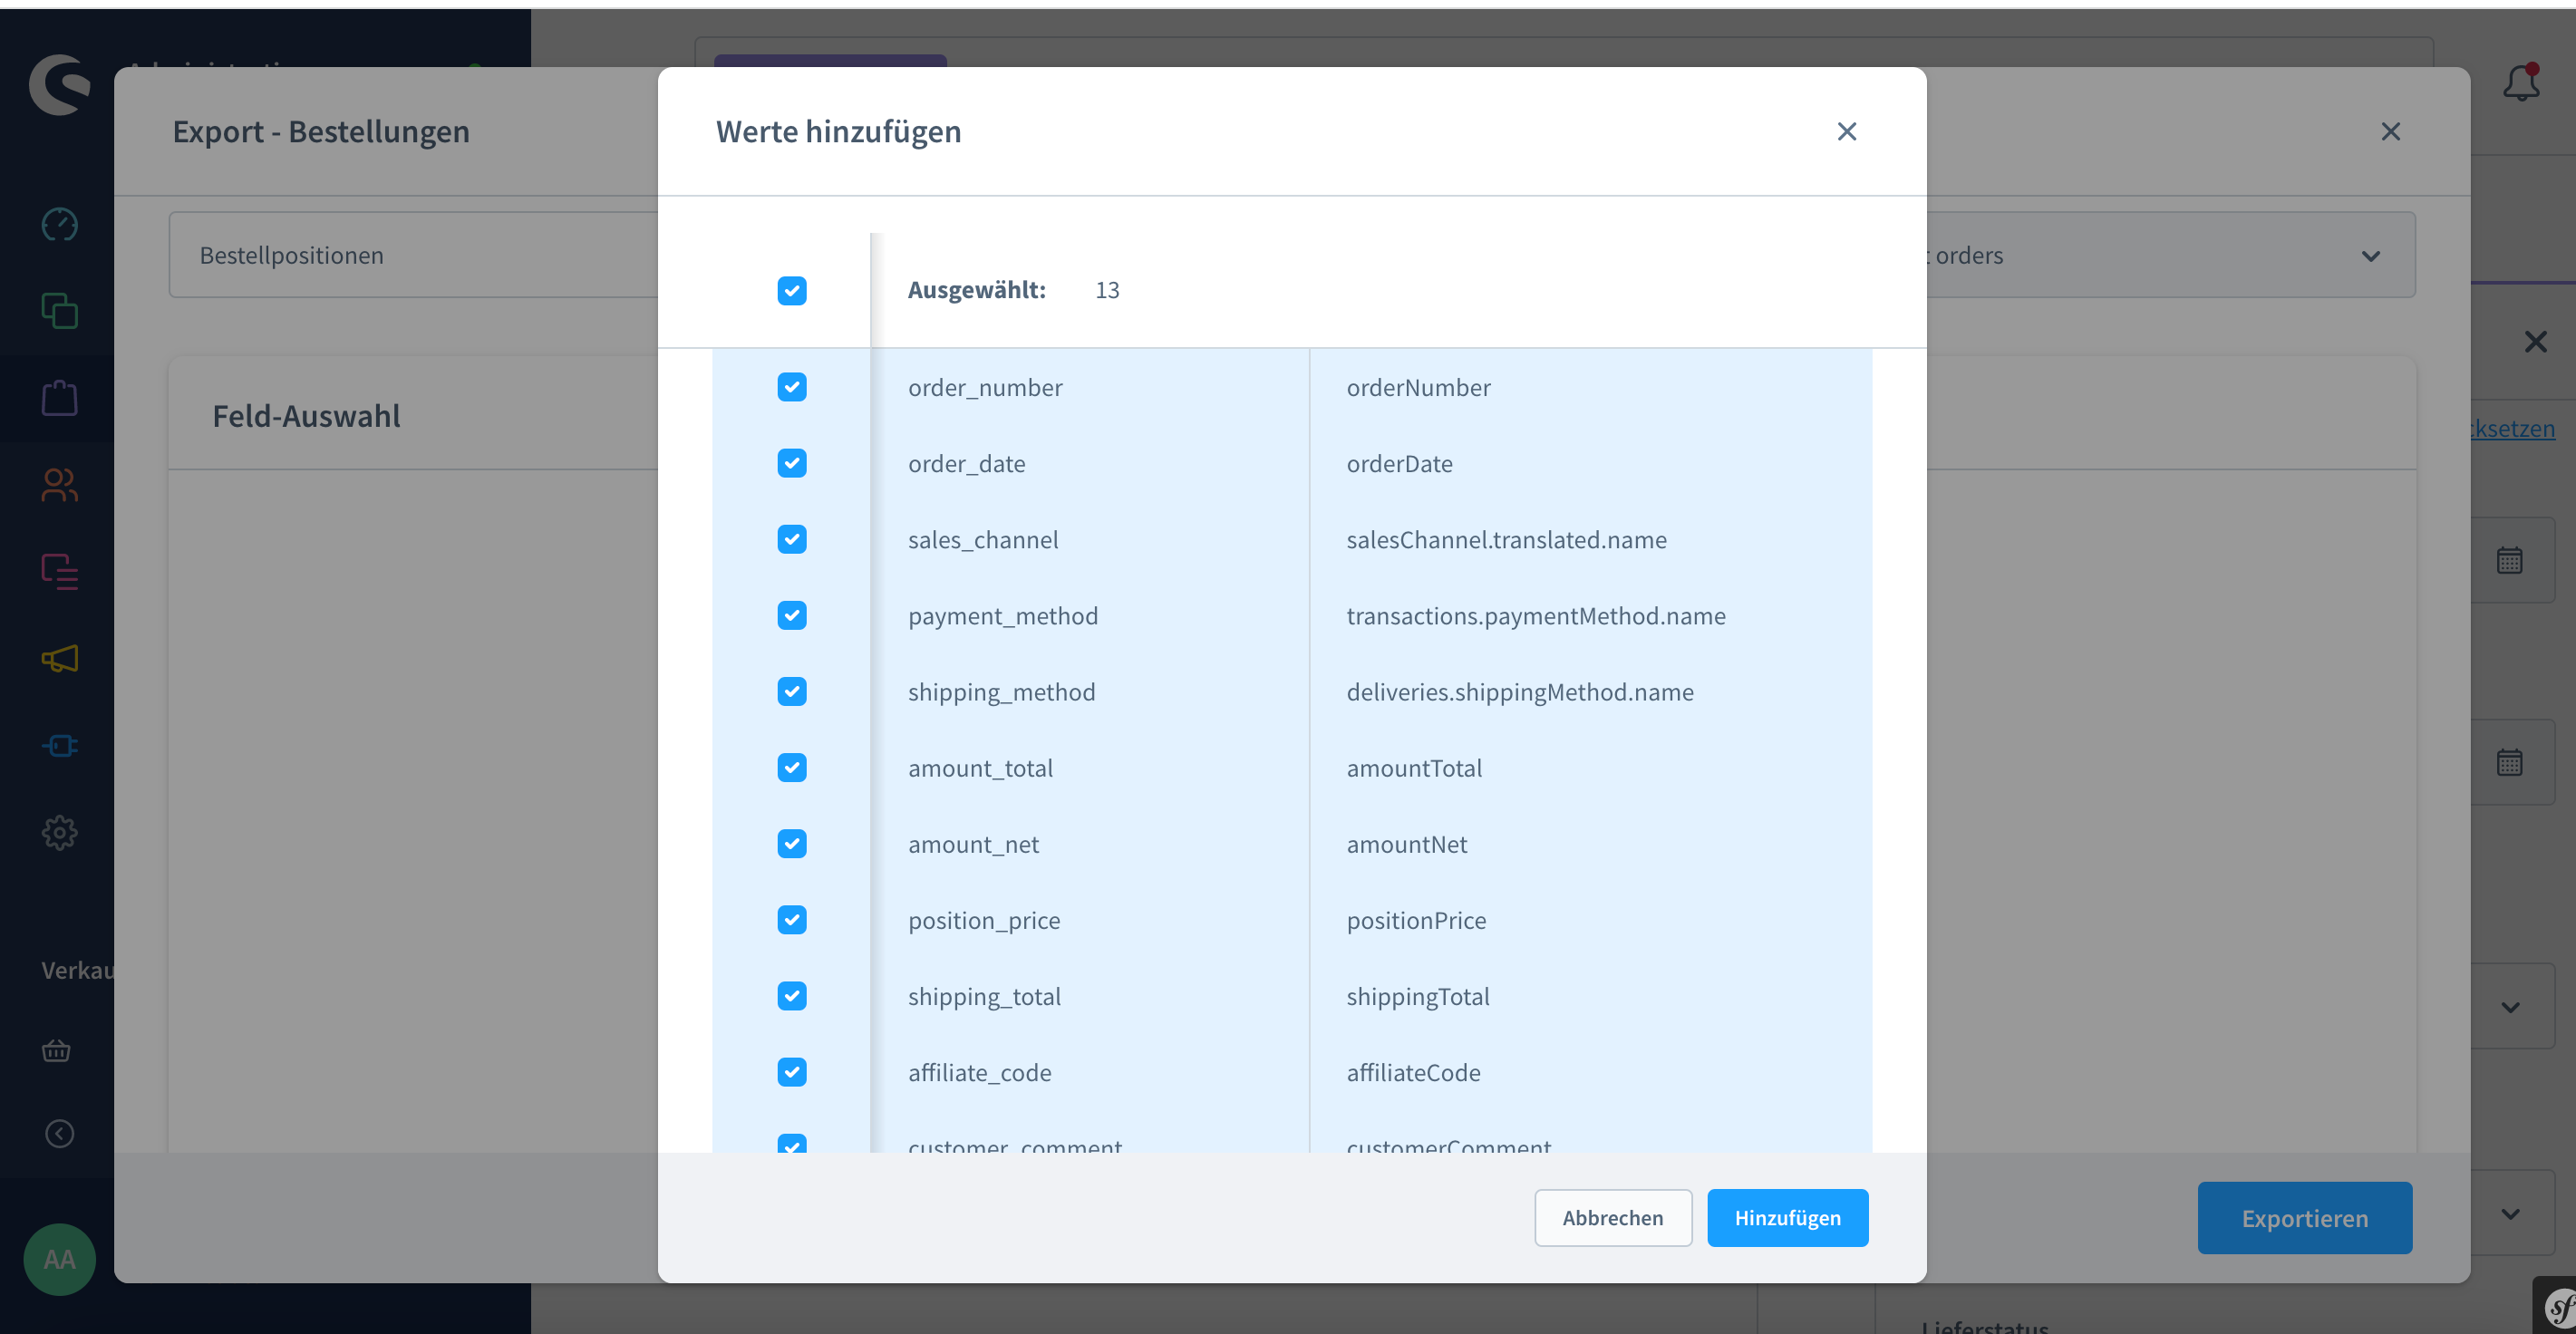Click the Feld-Auswahl card heading
This screenshot has width=2576, height=1334.
click(306, 415)
